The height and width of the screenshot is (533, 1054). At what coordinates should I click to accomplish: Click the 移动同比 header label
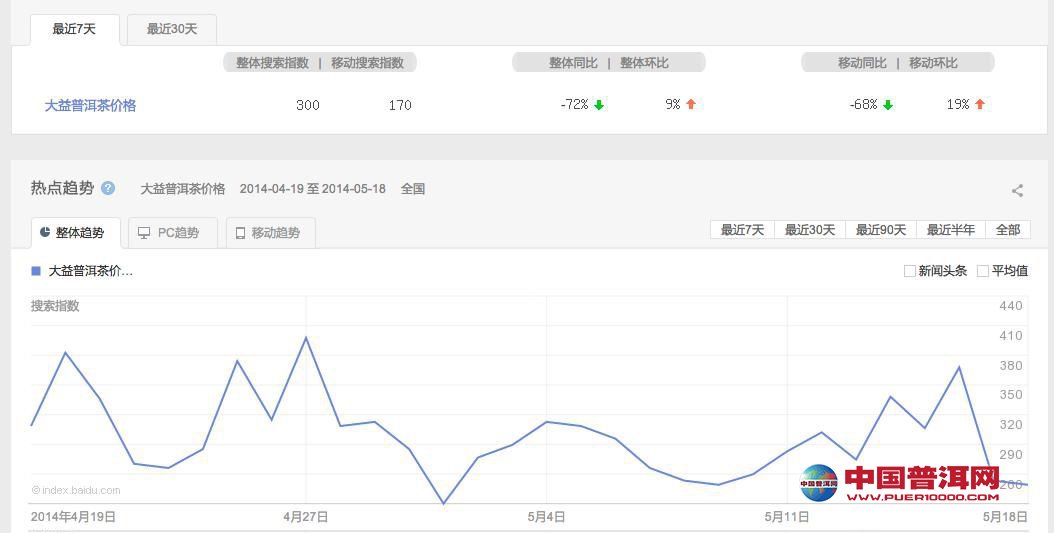point(862,63)
